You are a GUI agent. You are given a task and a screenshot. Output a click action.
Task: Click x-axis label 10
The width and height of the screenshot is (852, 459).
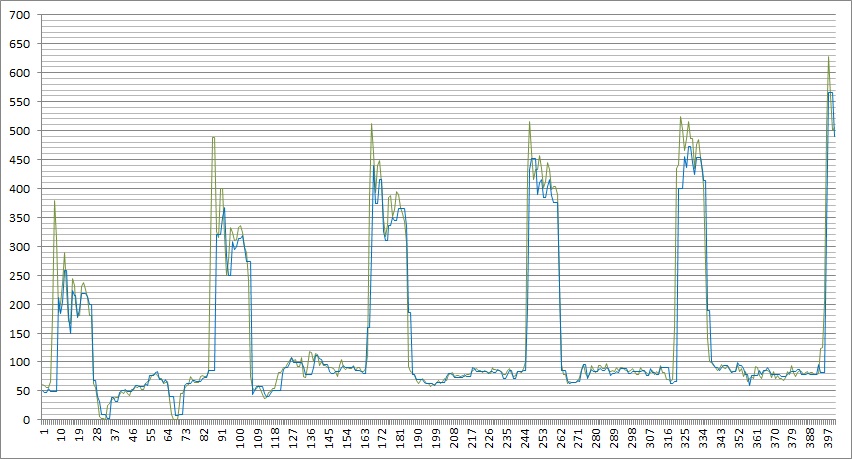coord(61,435)
